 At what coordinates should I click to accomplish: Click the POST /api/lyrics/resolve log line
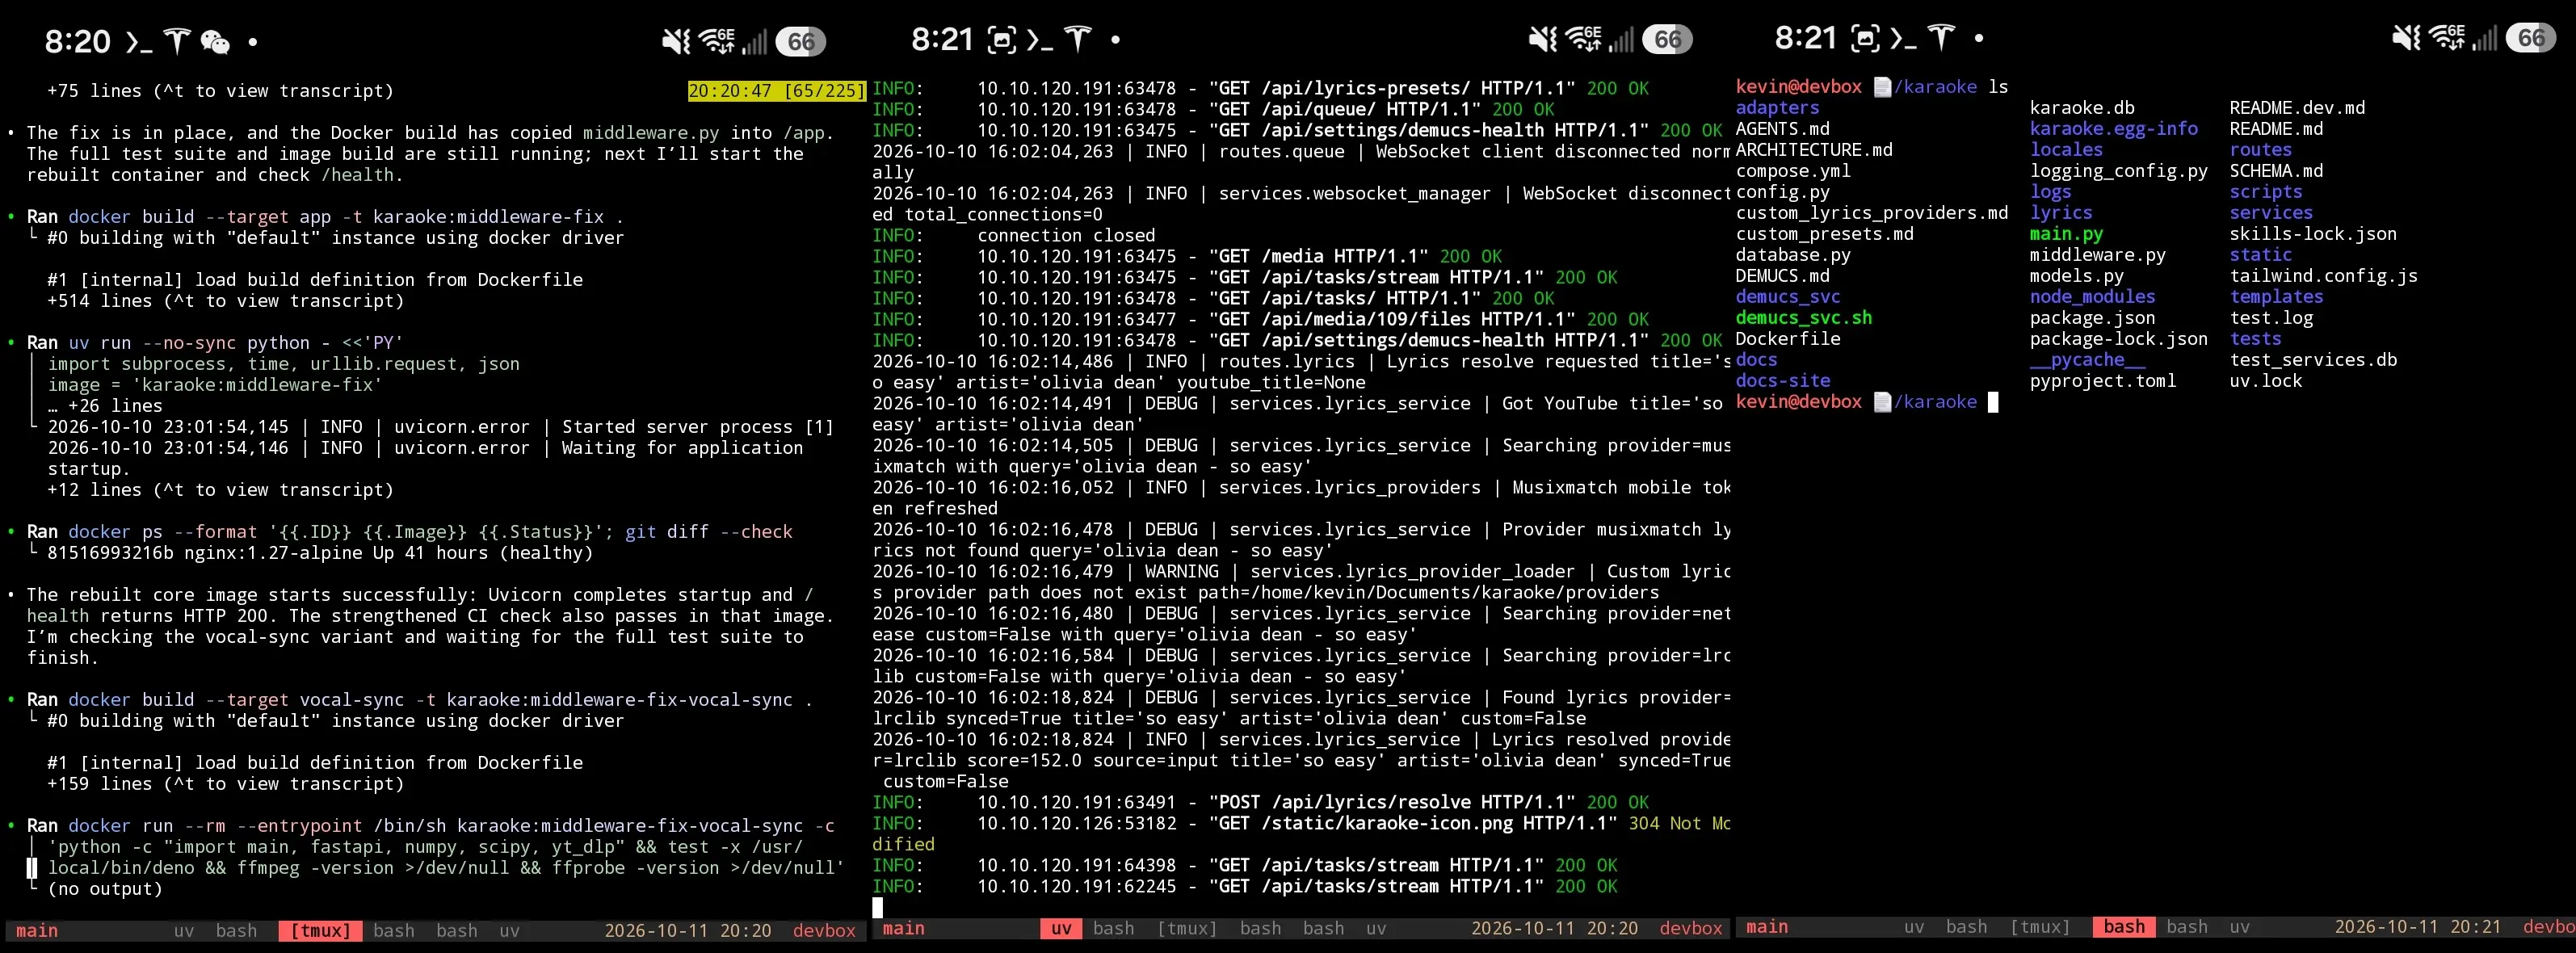[1260, 803]
